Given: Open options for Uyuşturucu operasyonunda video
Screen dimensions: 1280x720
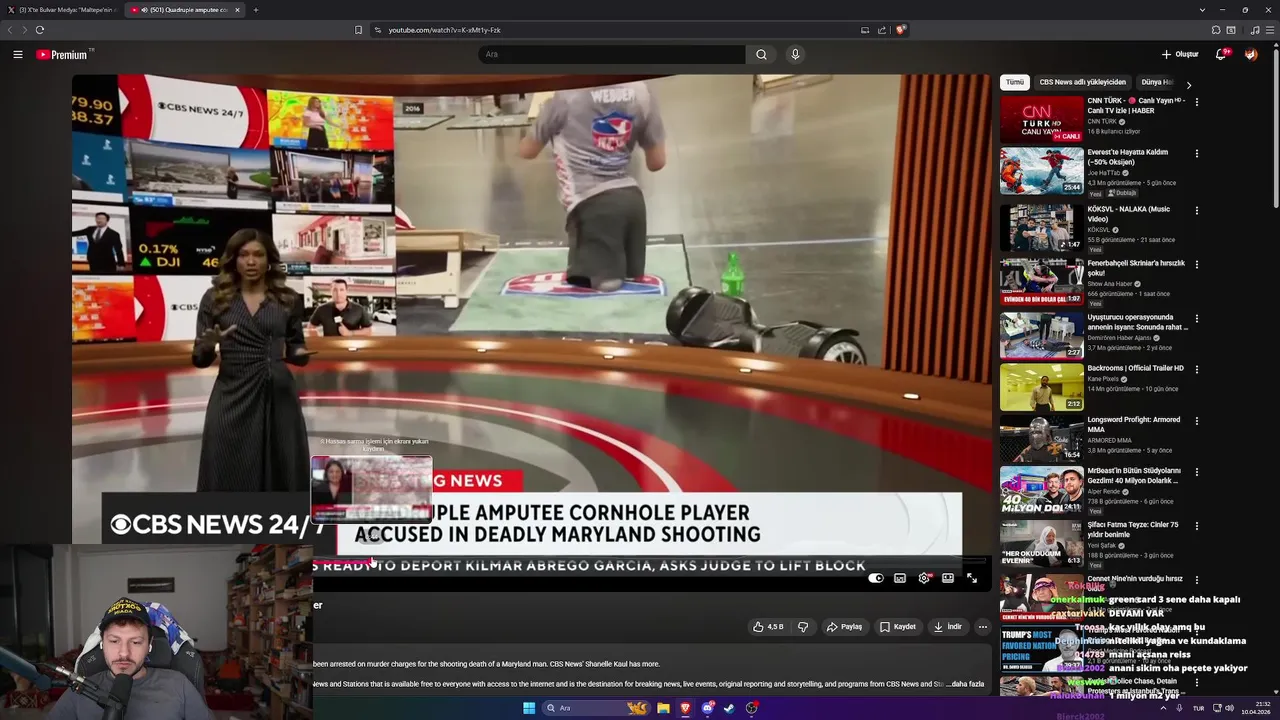Looking at the screenshot, I should coord(1196,319).
